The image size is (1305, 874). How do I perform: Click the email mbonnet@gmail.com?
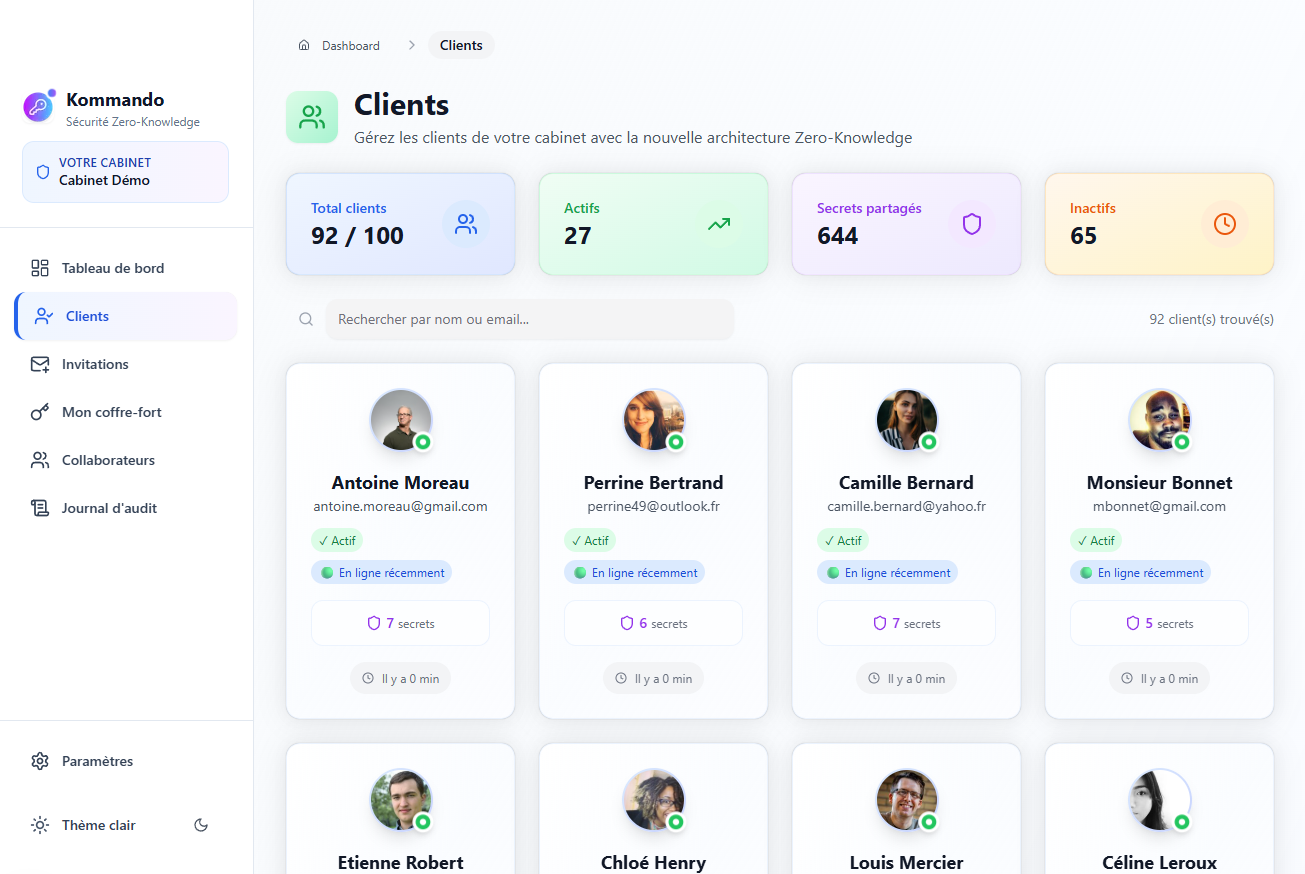pos(1160,507)
